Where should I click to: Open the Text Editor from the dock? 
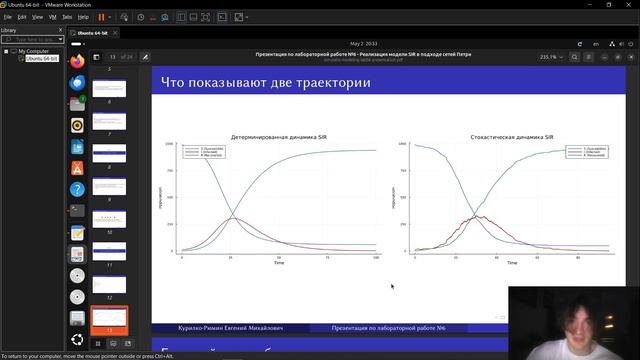pos(77,233)
